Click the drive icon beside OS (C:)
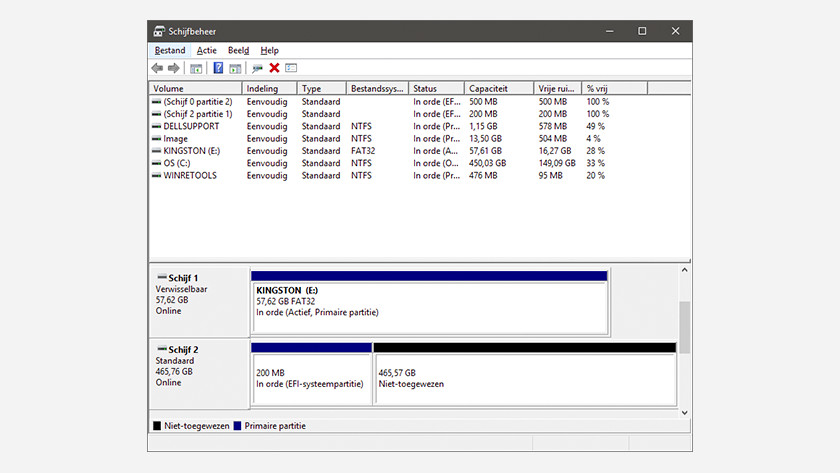Viewport: 840px width, 473px height. 156,163
